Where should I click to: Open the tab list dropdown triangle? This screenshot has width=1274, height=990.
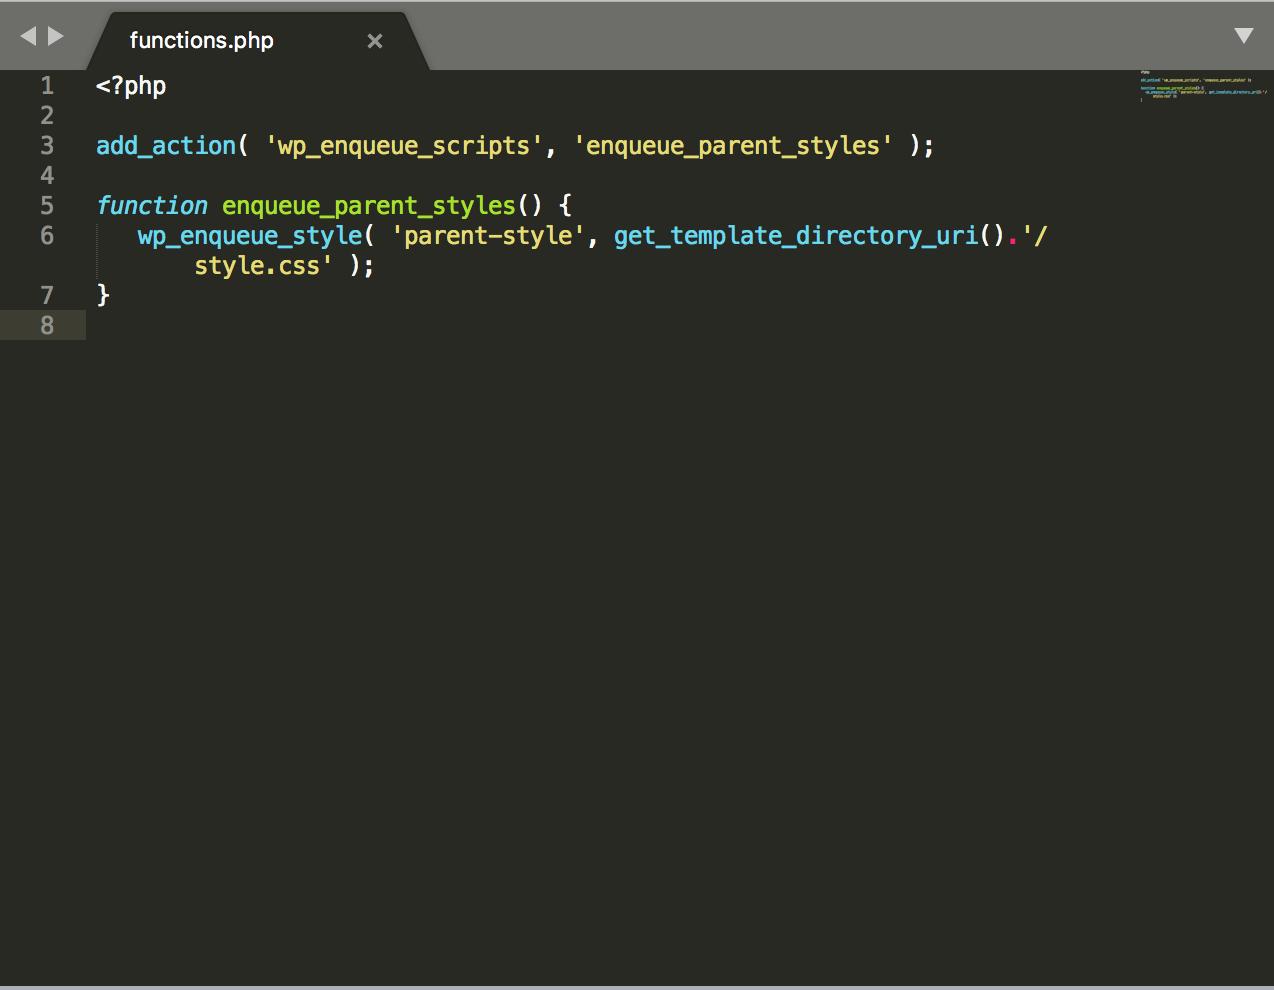tap(1244, 36)
